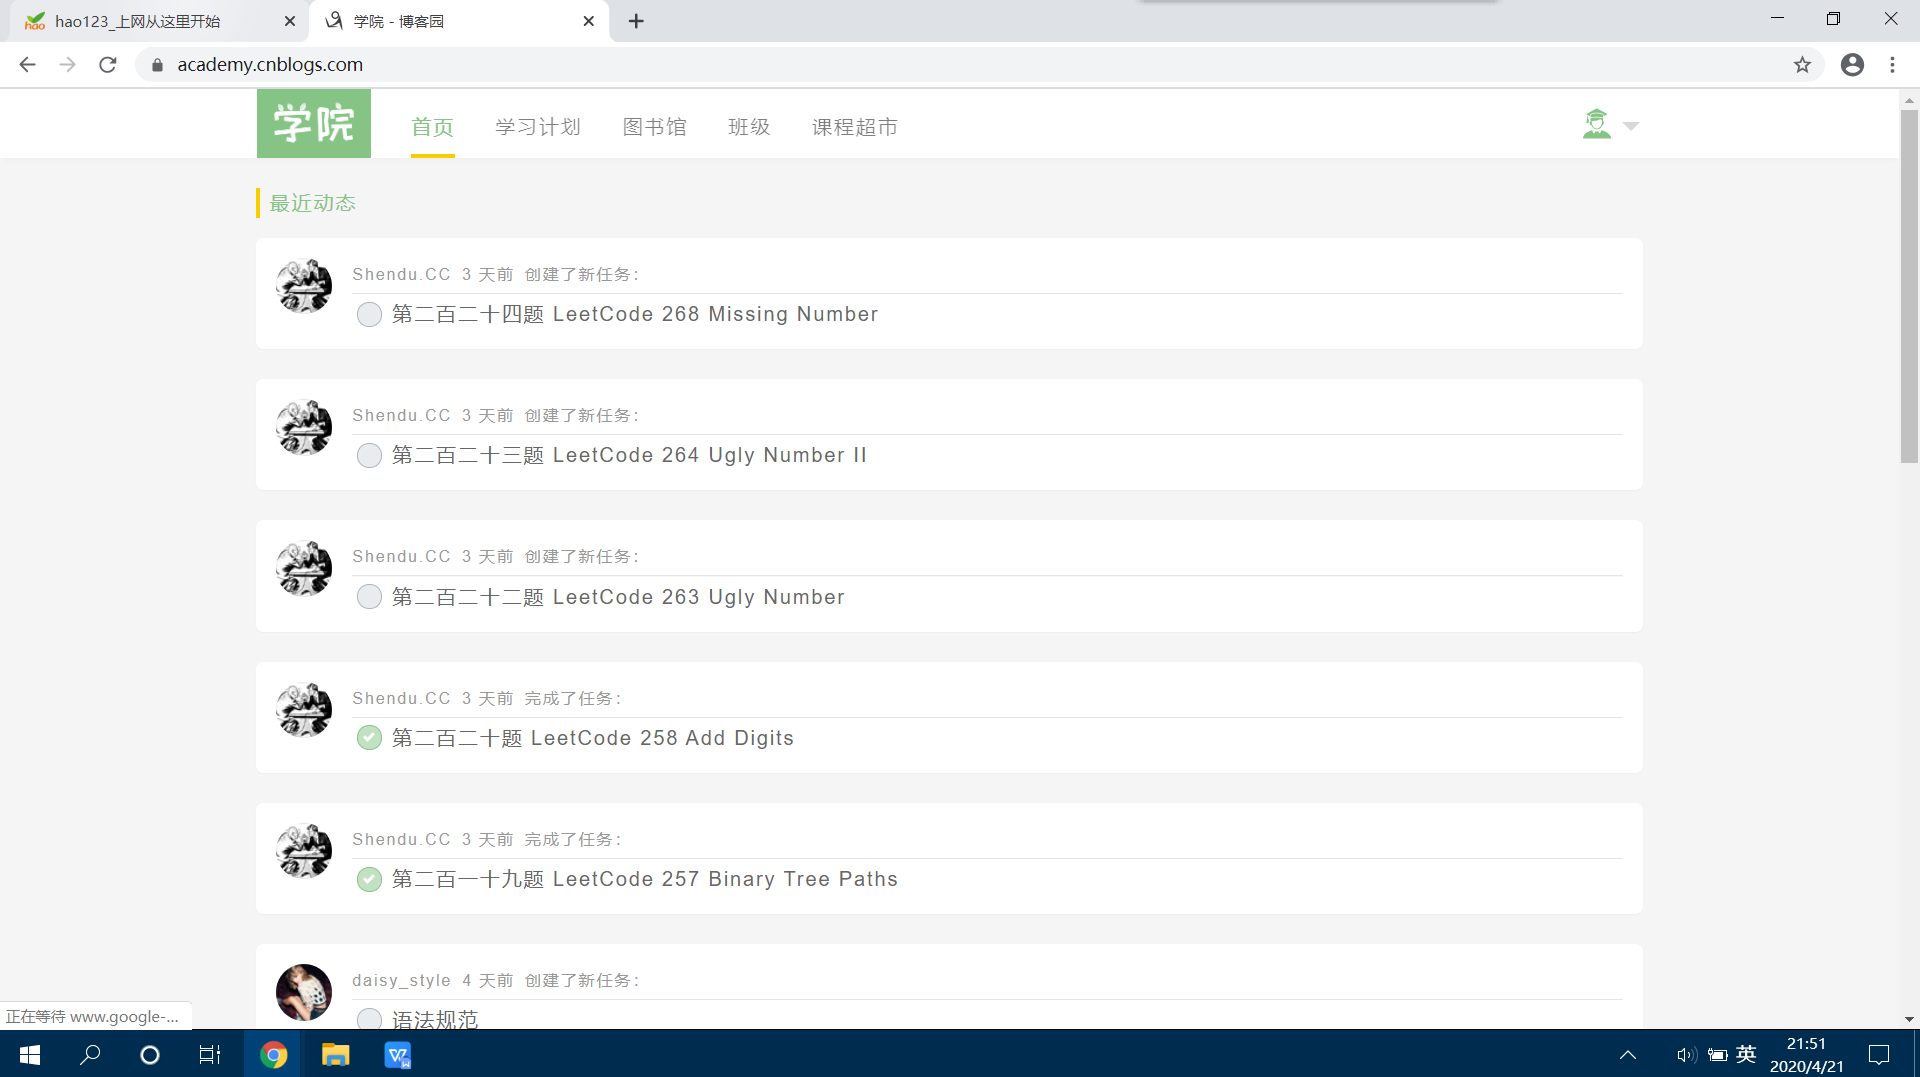Go forward in browser history
The height and width of the screenshot is (1077, 1920).
[x=67, y=64]
